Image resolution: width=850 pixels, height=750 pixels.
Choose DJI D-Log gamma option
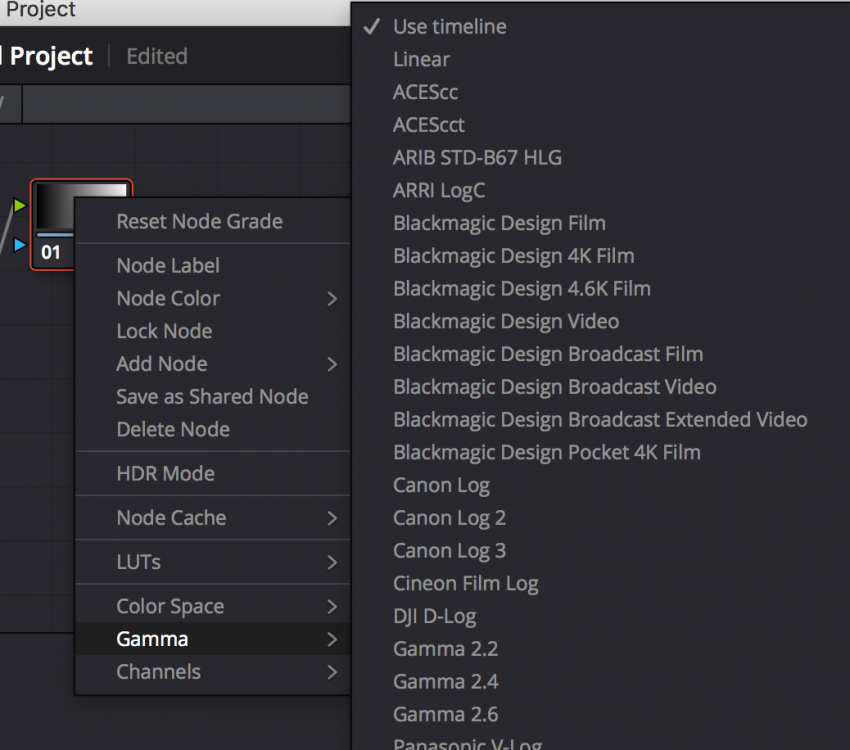(x=434, y=616)
